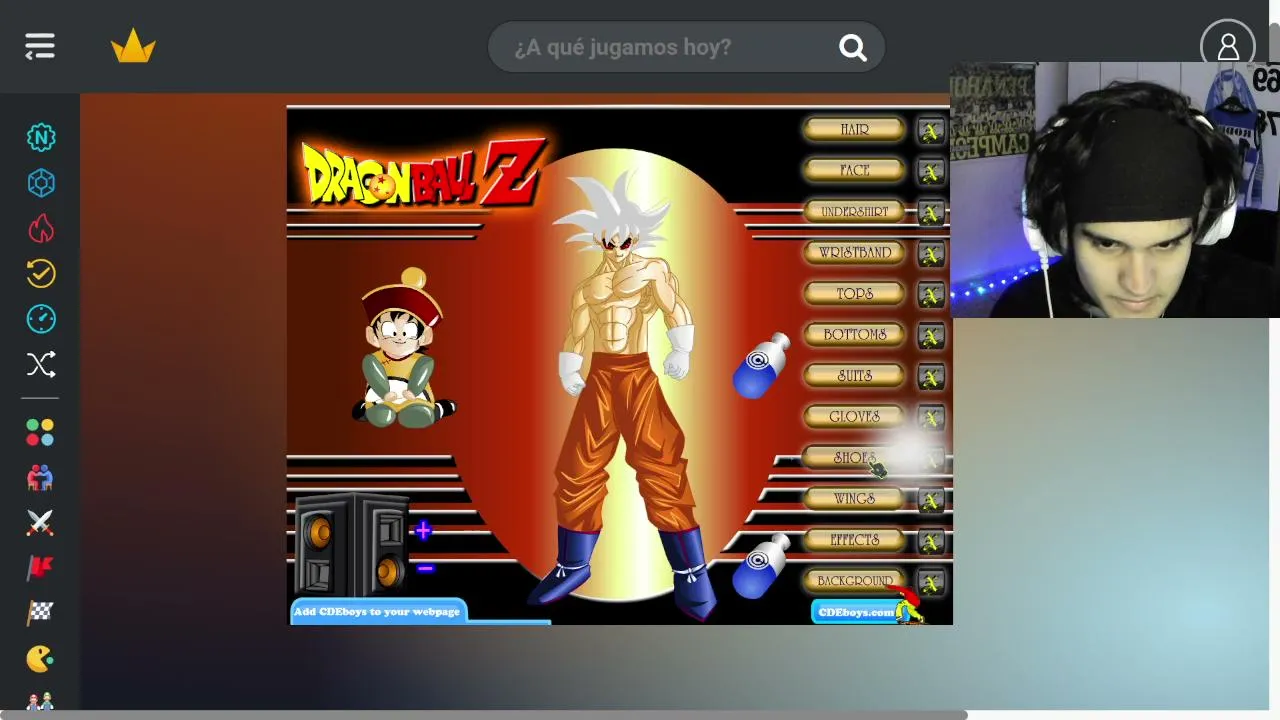
Task: Open the checkered flag racing games icon
Action: click(40, 612)
